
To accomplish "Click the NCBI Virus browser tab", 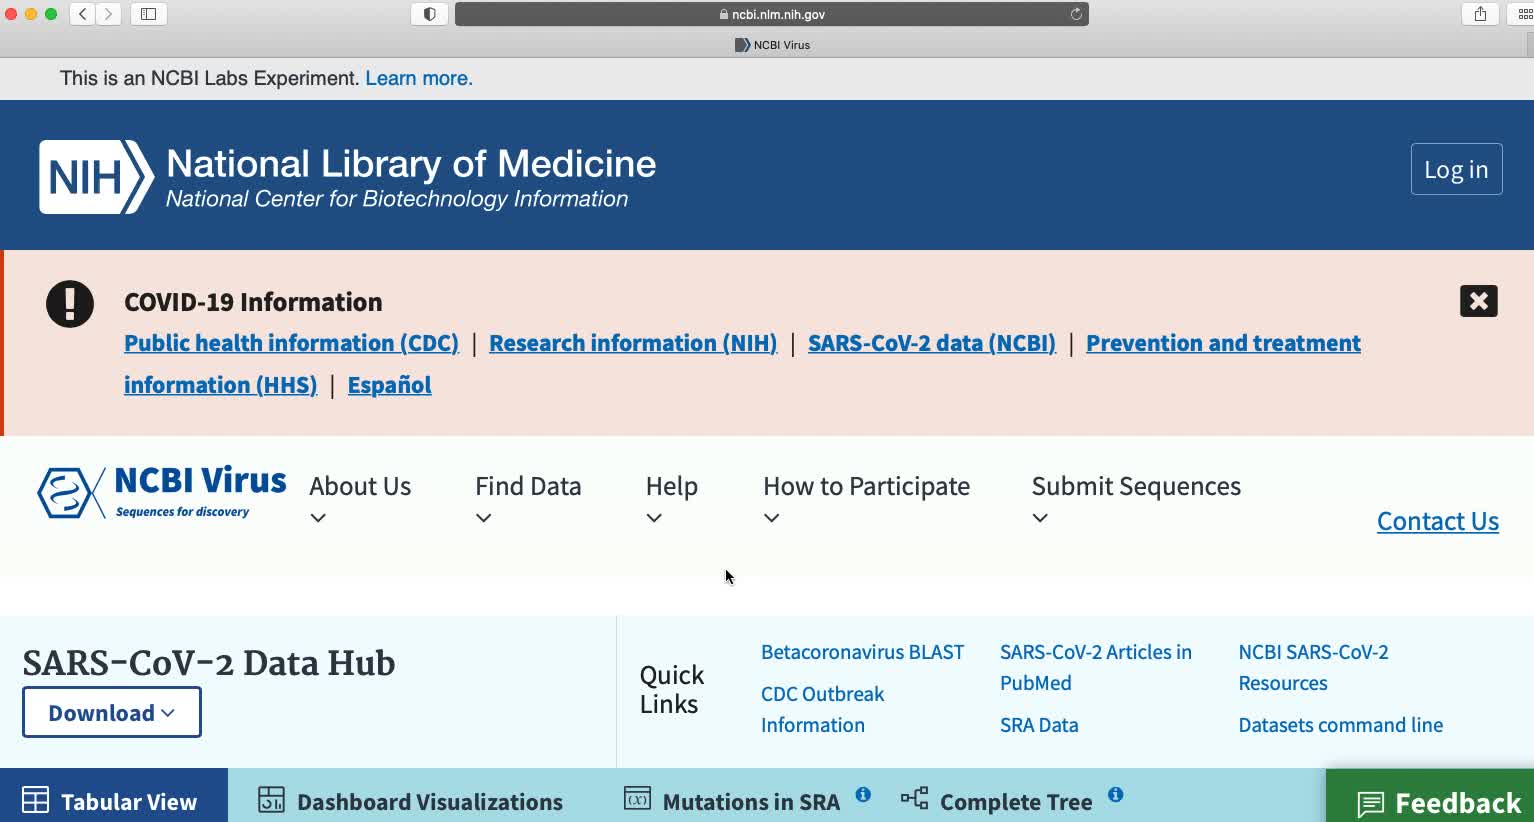I will (x=772, y=45).
